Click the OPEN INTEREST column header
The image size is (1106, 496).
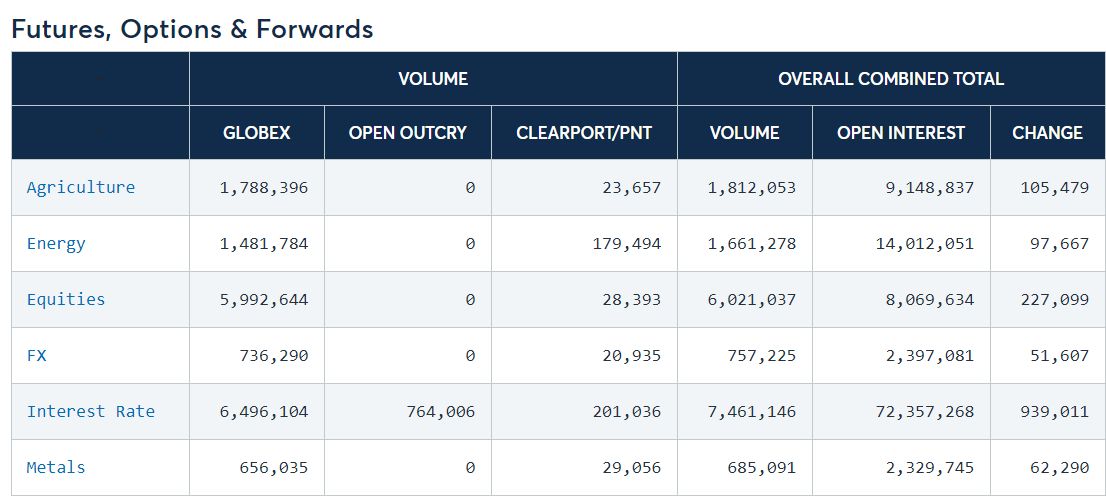click(x=901, y=133)
